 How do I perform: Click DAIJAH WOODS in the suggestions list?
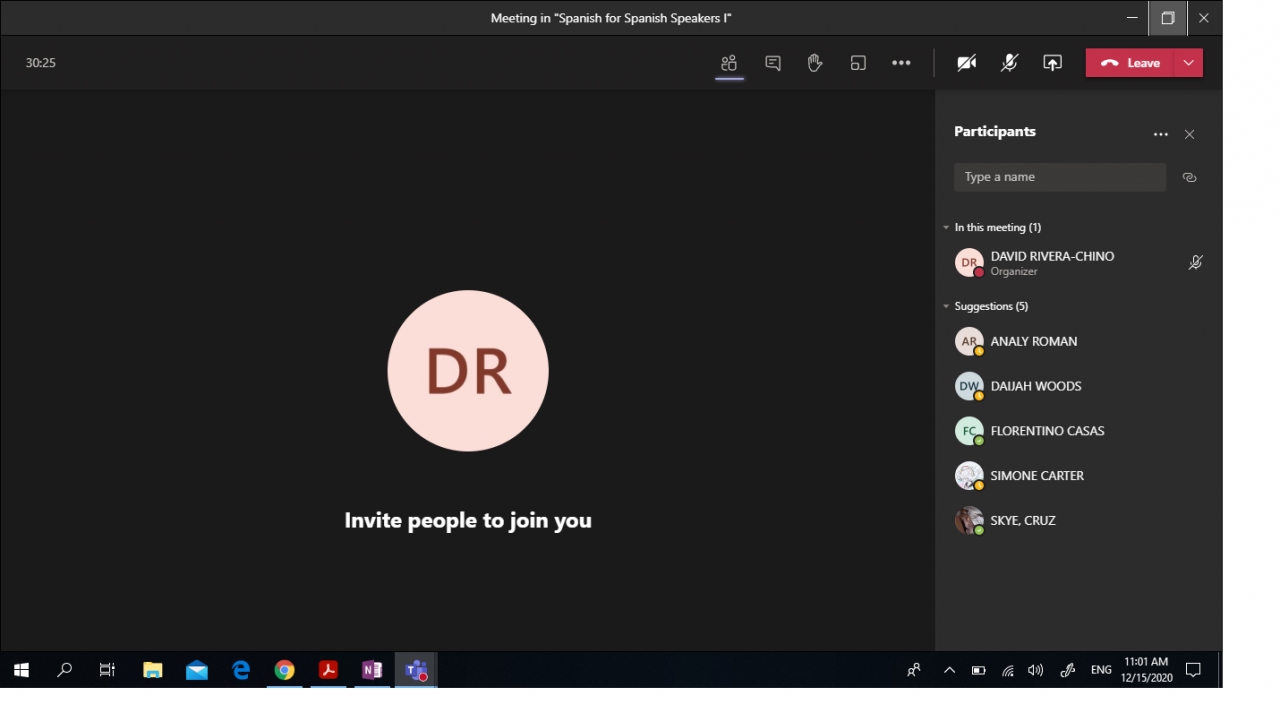[x=1035, y=386]
